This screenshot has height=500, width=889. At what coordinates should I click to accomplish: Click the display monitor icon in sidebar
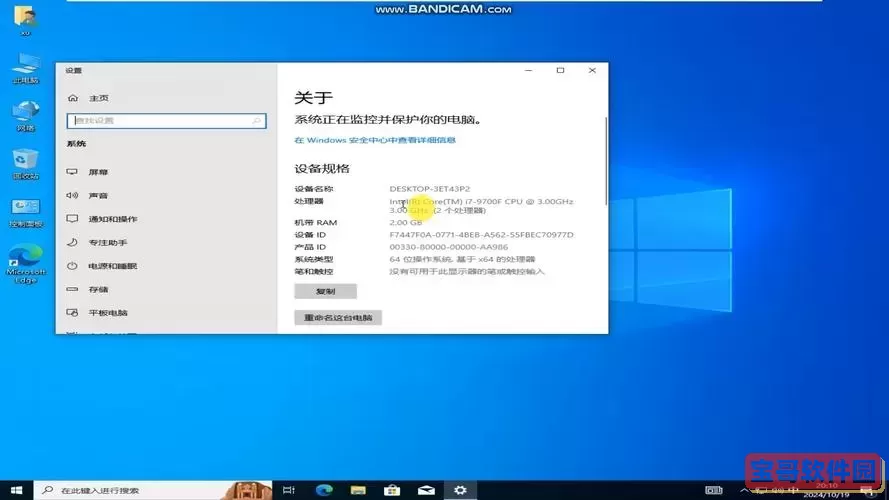point(72,171)
